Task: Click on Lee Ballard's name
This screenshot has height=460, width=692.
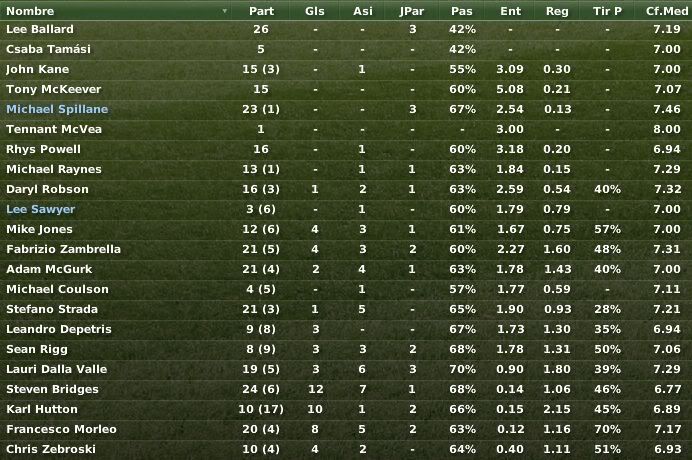Action: (40, 29)
